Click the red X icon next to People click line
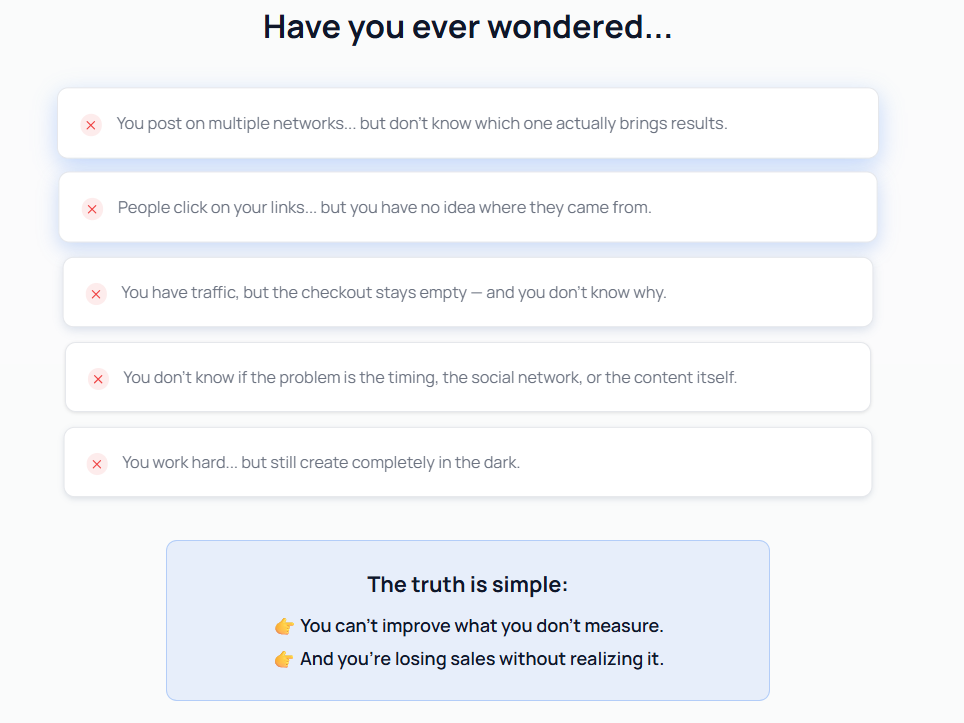 (92, 209)
